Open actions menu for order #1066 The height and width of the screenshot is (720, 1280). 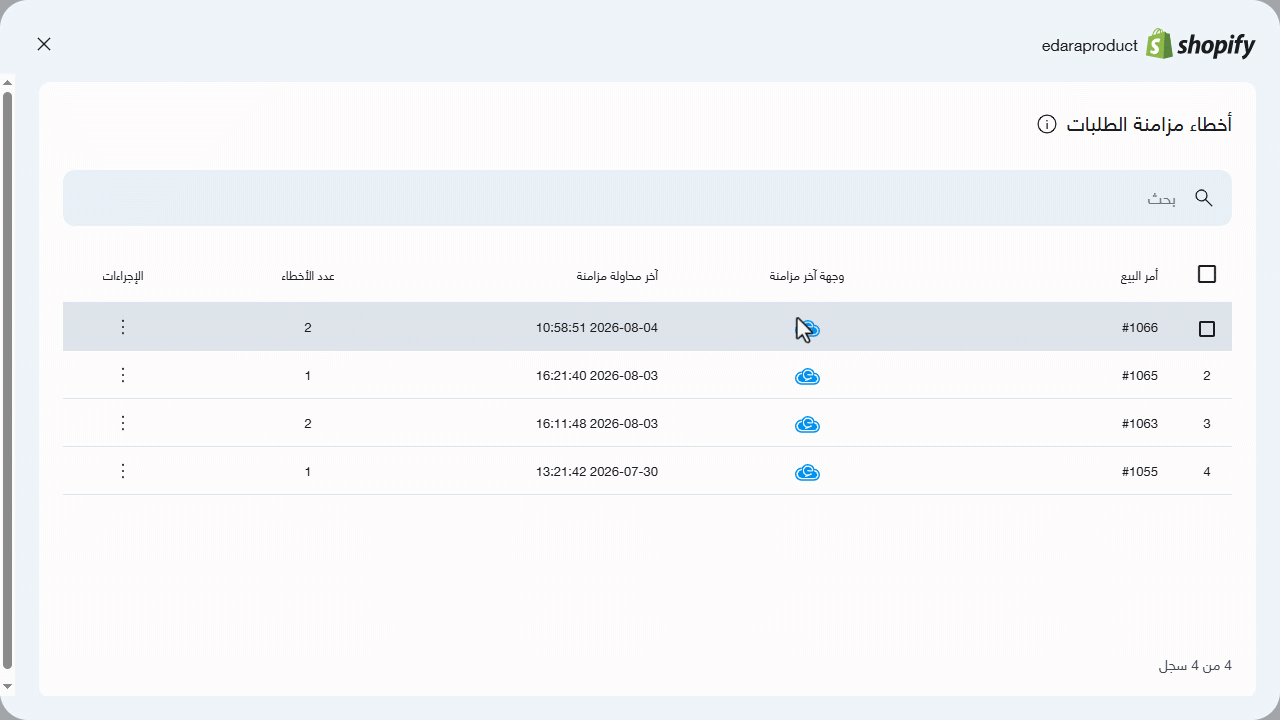pos(123,327)
